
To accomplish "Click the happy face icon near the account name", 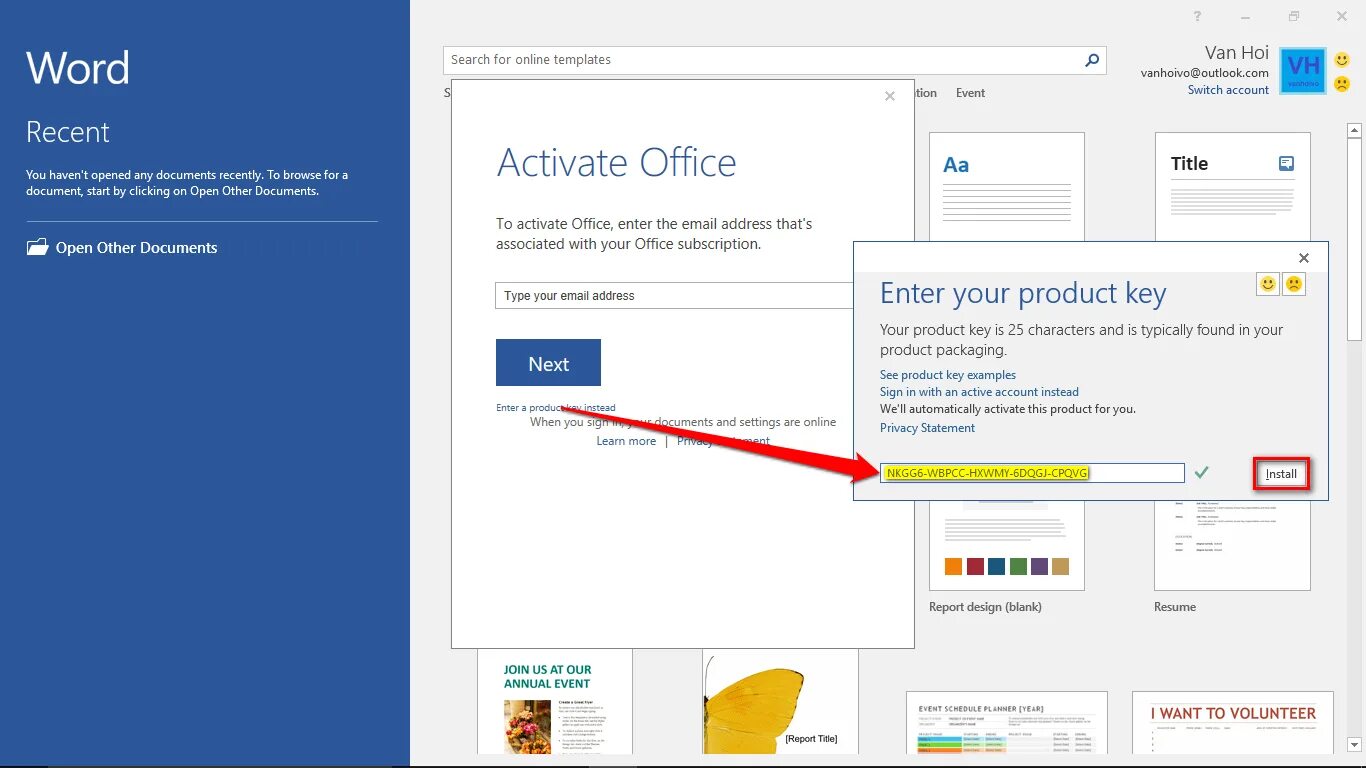I will tap(1341, 60).
